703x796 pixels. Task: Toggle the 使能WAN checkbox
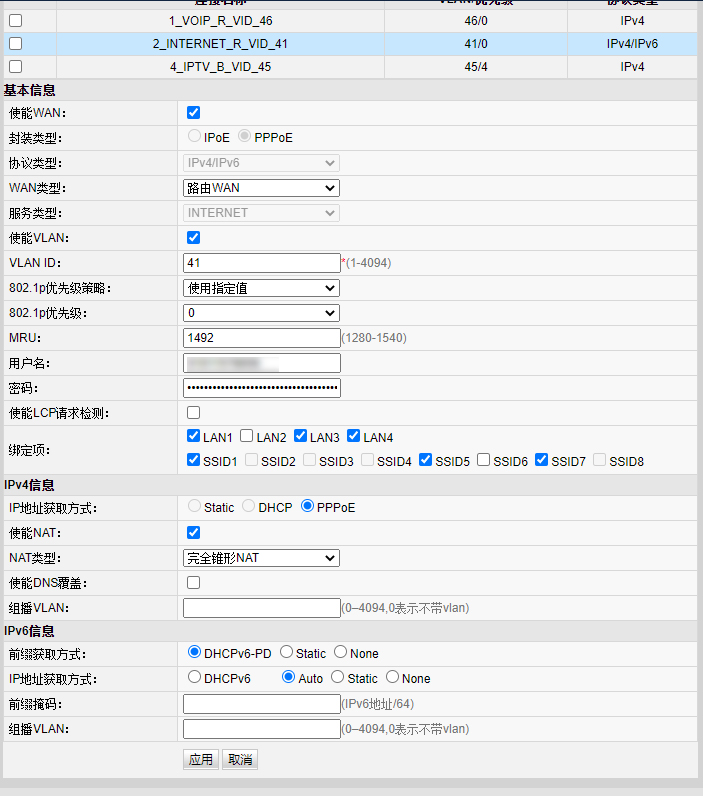(194, 113)
